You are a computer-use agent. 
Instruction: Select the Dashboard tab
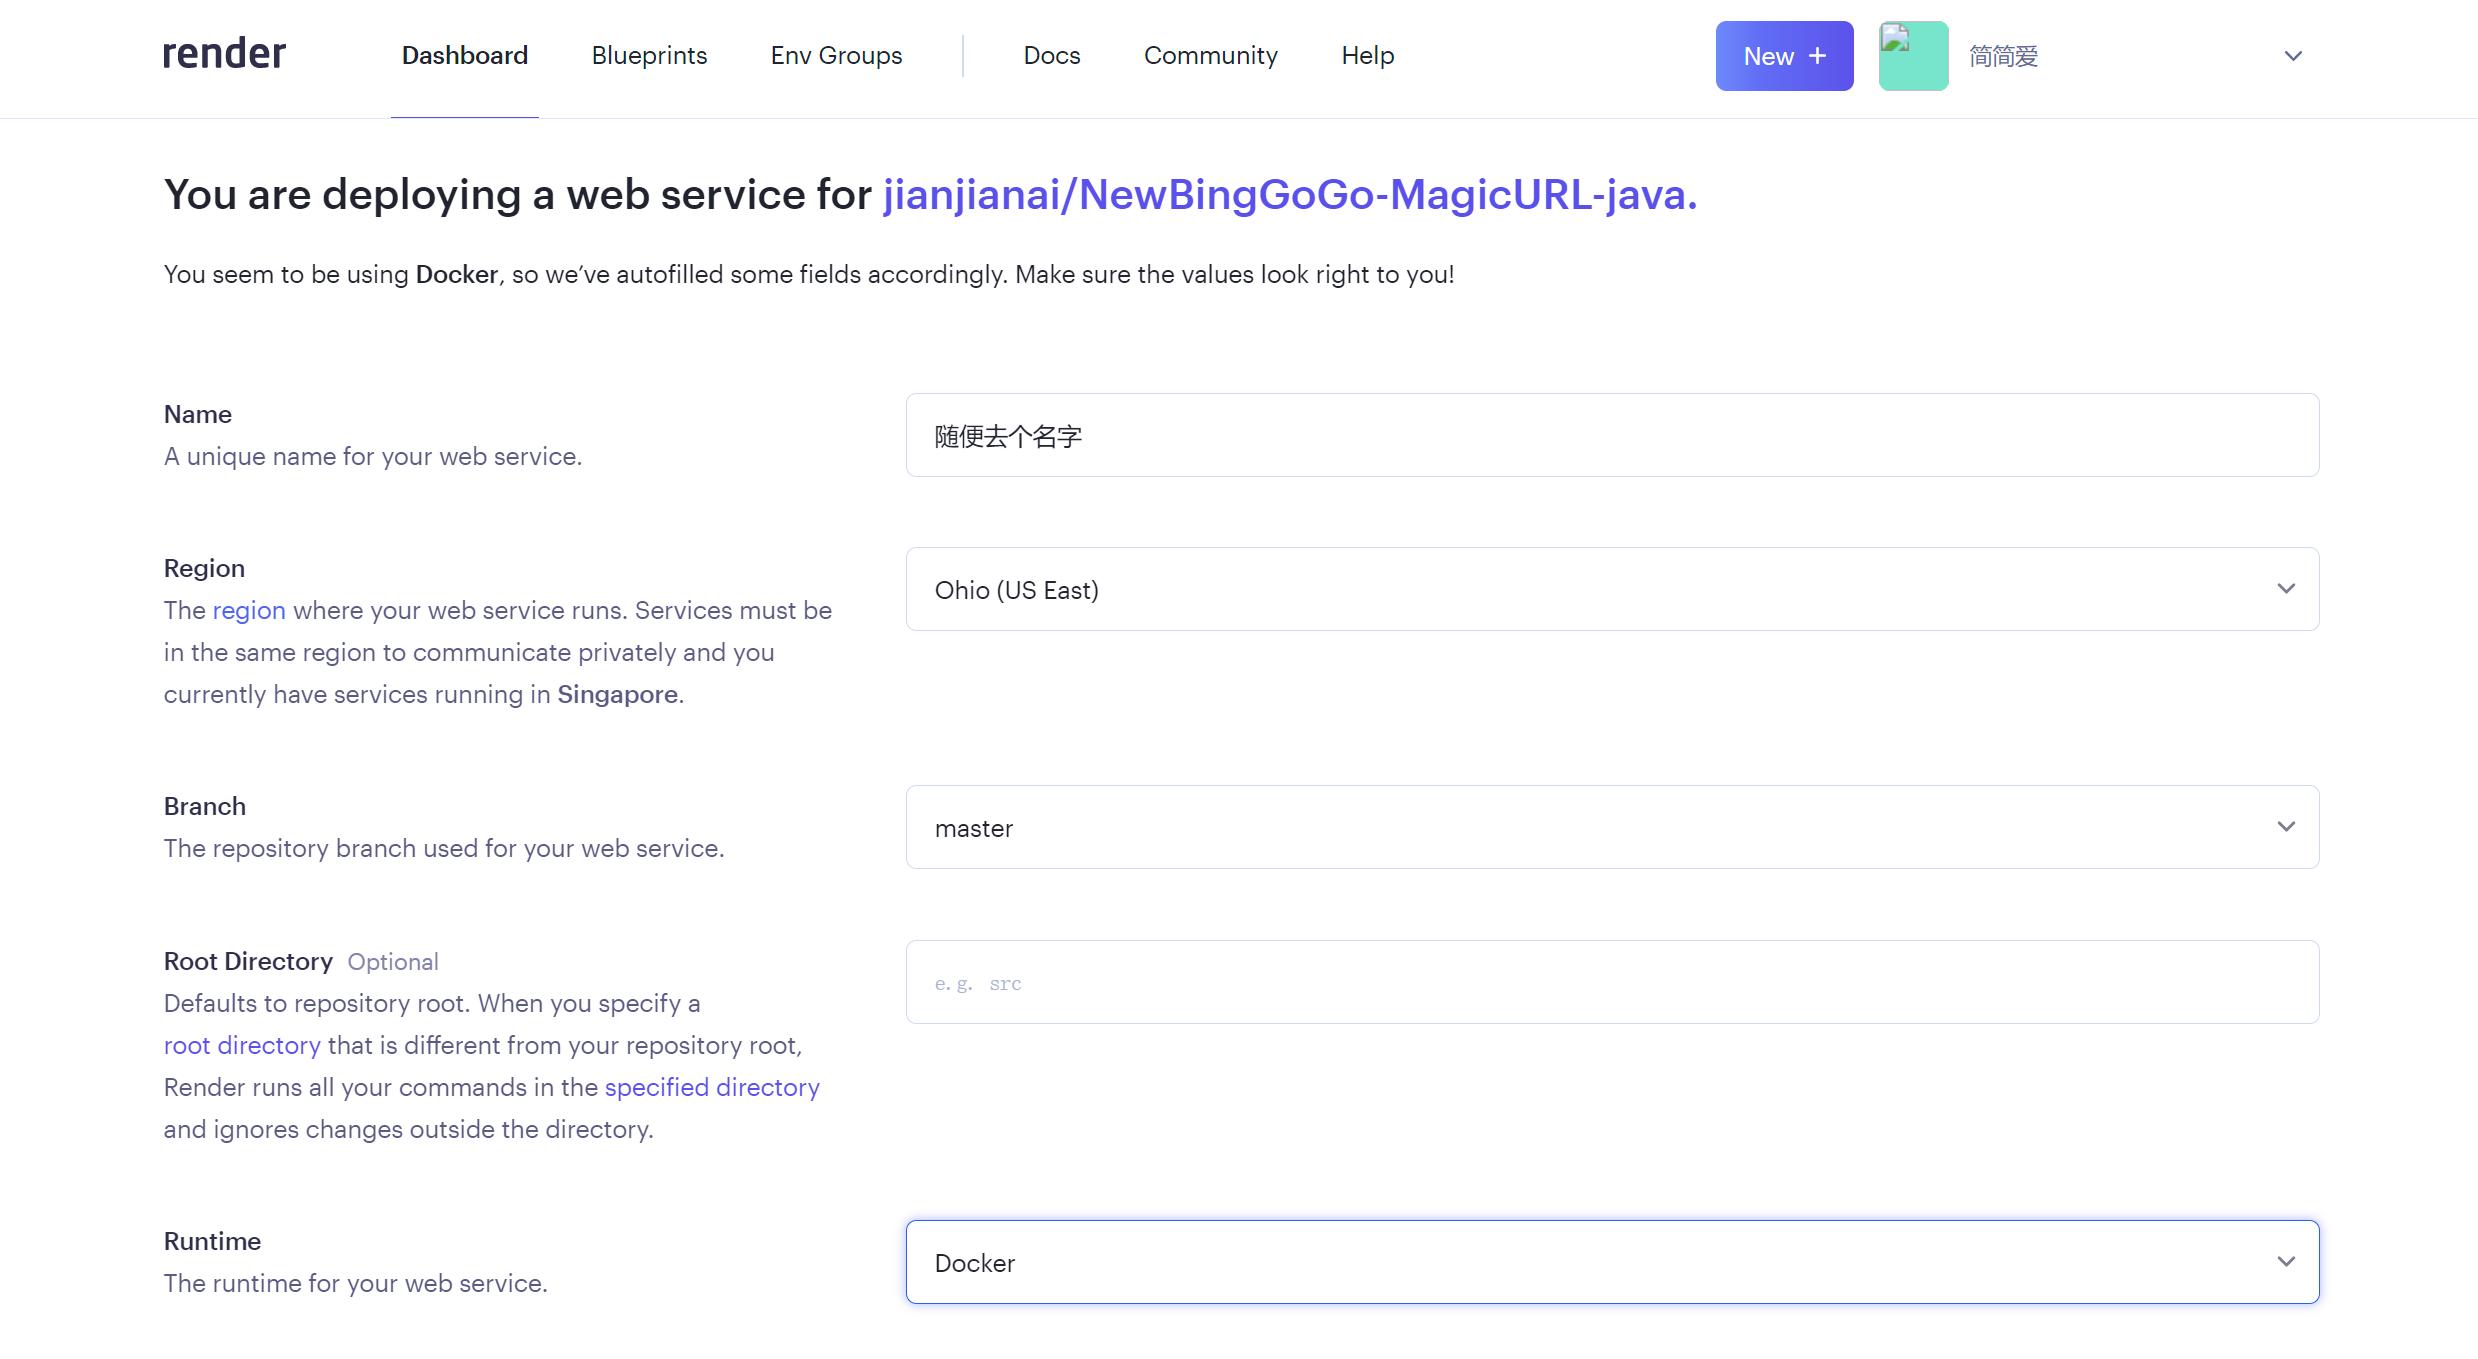(464, 56)
